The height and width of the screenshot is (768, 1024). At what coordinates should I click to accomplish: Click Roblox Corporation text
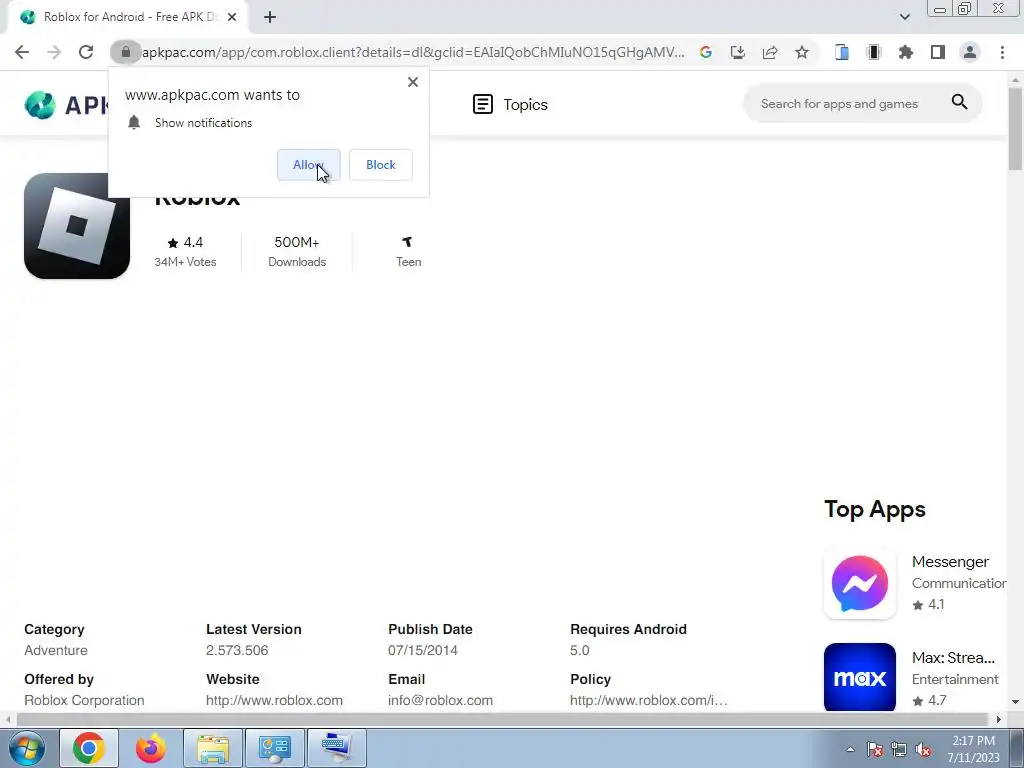pos(84,700)
